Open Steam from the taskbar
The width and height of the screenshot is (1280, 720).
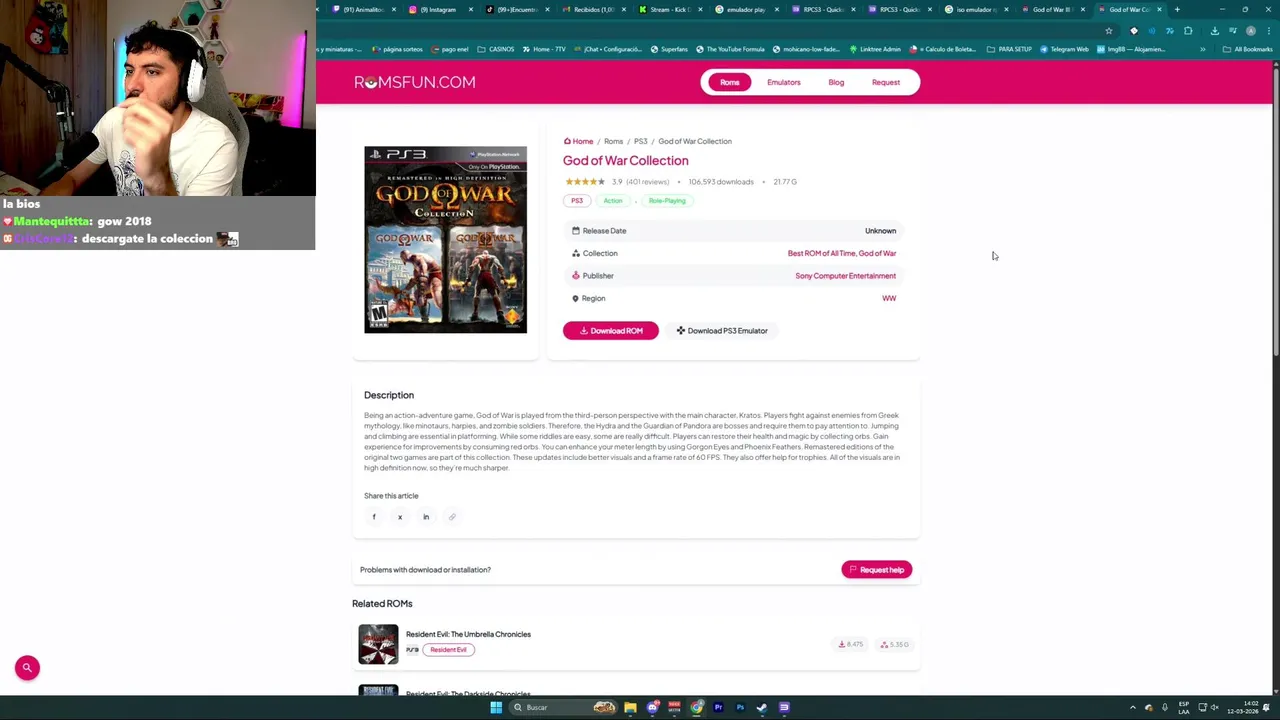[762, 708]
